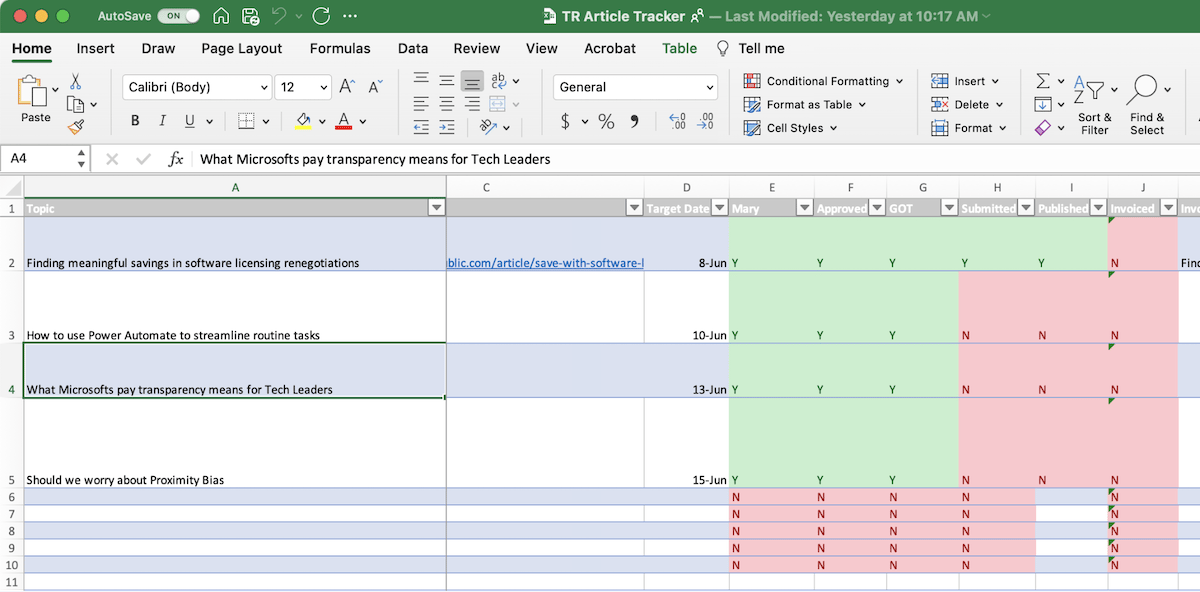Click the yellow fill color swatch
This screenshot has height=592, width=1200.
[304, 121]
